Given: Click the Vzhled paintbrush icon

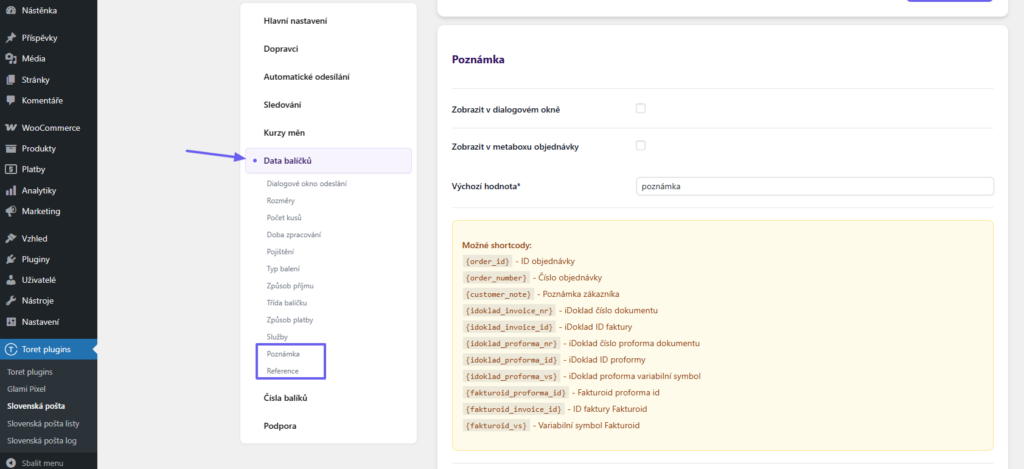Looking at the screenshot, I should point(10,238).
